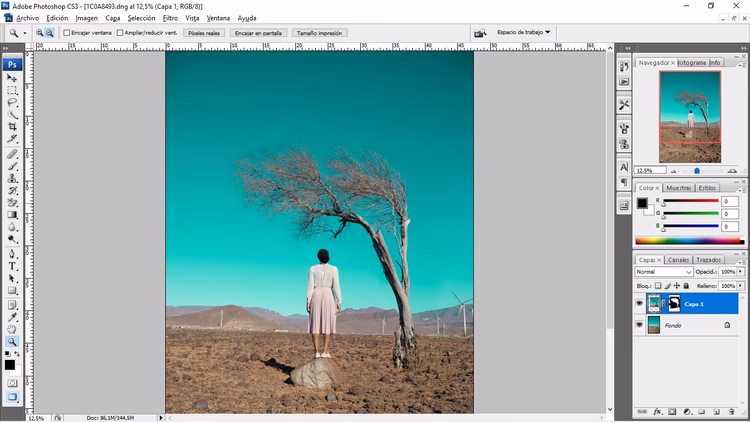The image size is (750, 422).
Task: Open the Character panel icon
Action: coord(624,167)
